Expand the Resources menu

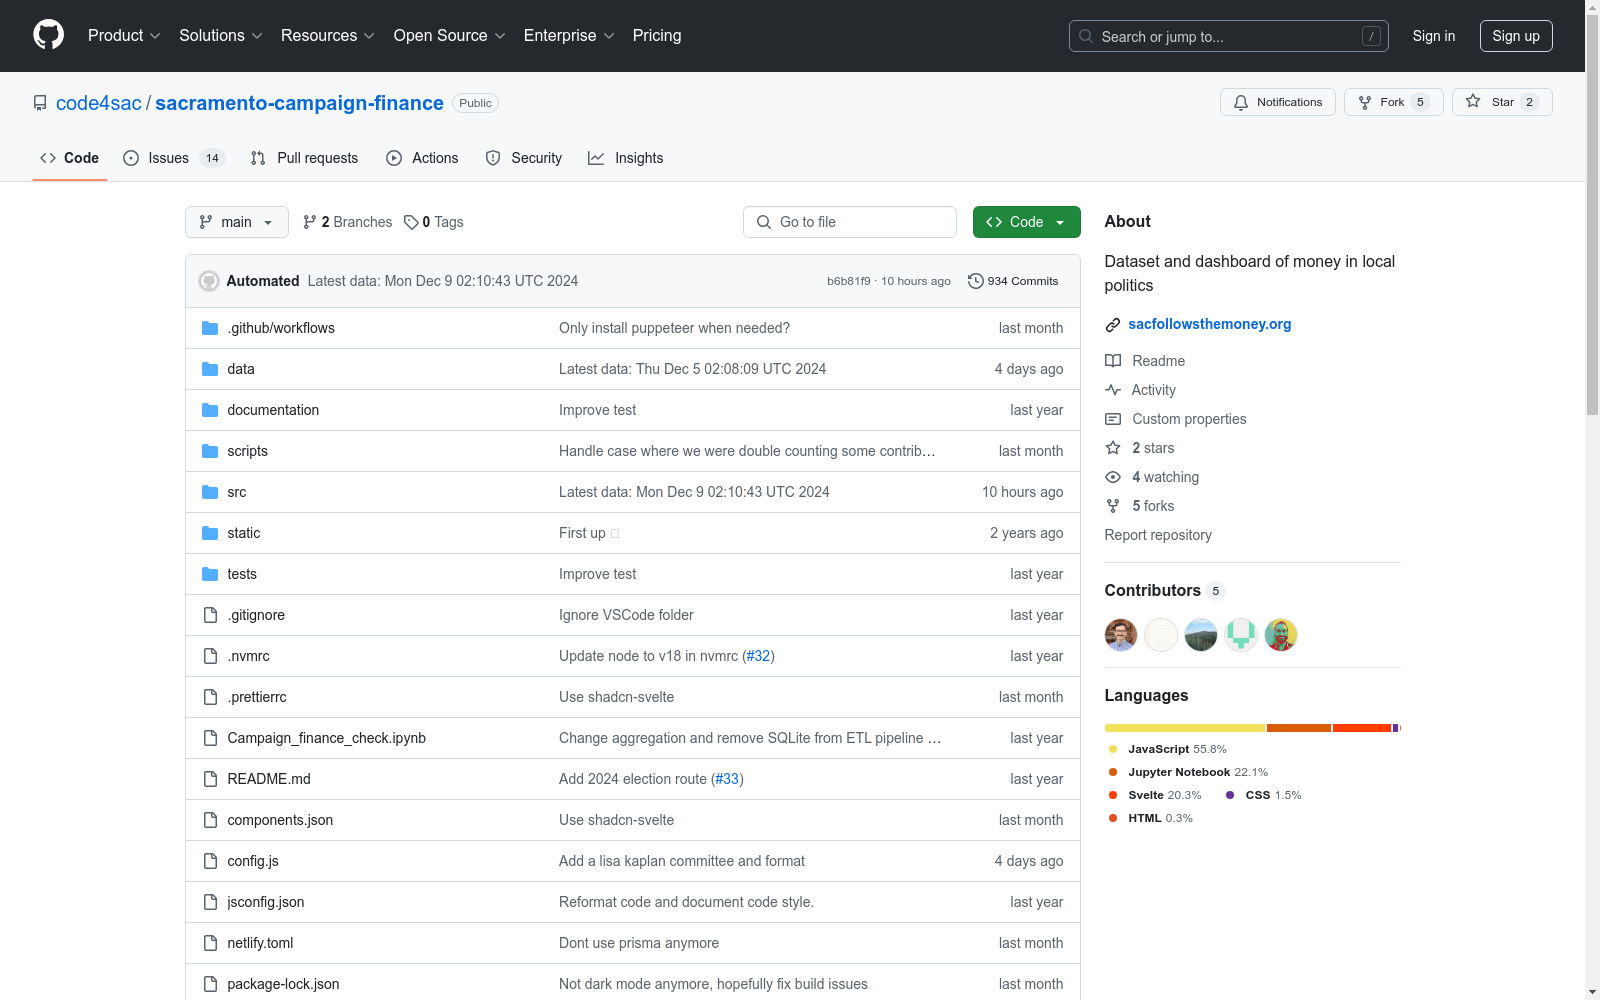[x=328, y=35]
